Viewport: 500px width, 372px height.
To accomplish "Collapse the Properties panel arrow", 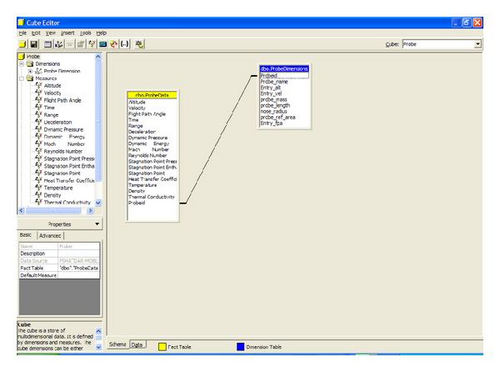I will tap(97, 224).
